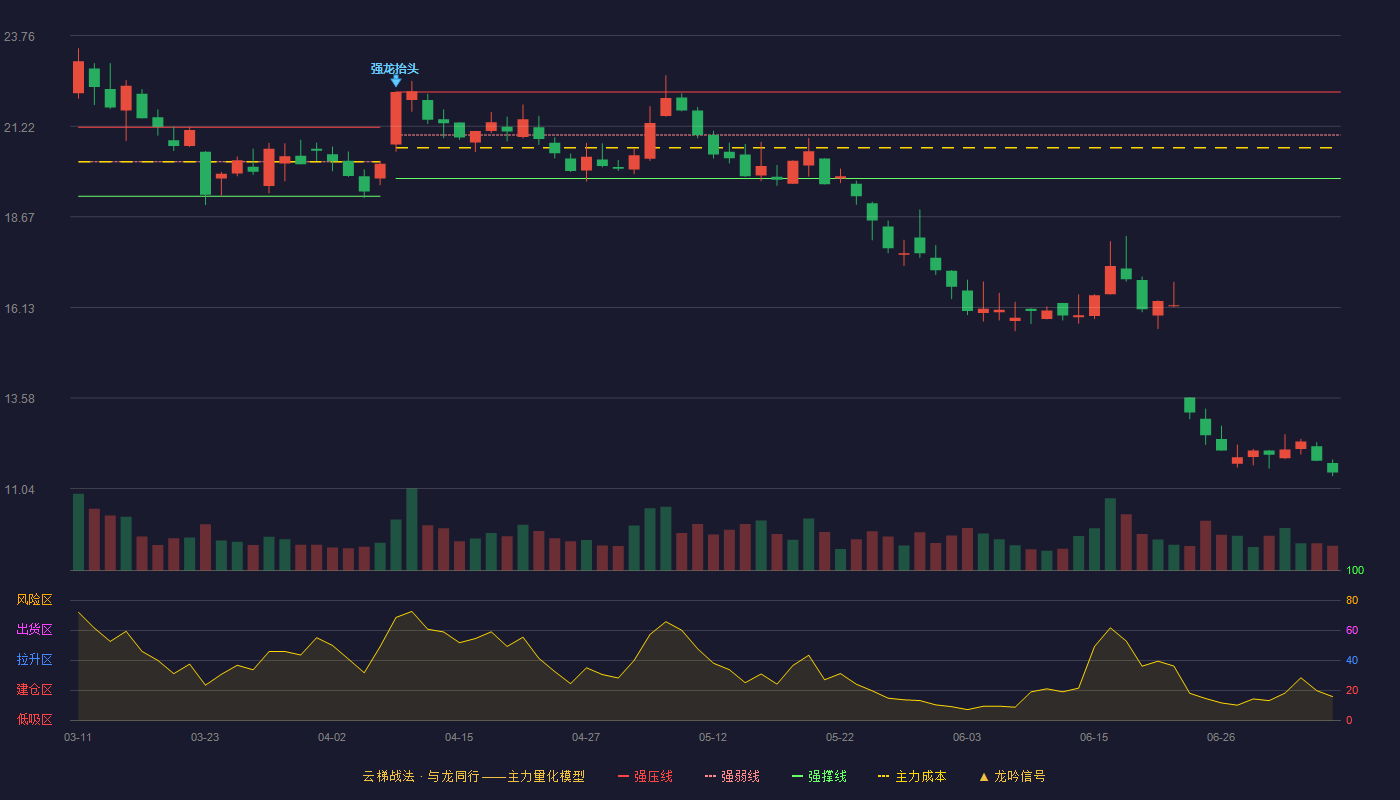Click the 04-02 date axis label
The height and width of the screenshot is (800, 1400).
coord(332,737)
